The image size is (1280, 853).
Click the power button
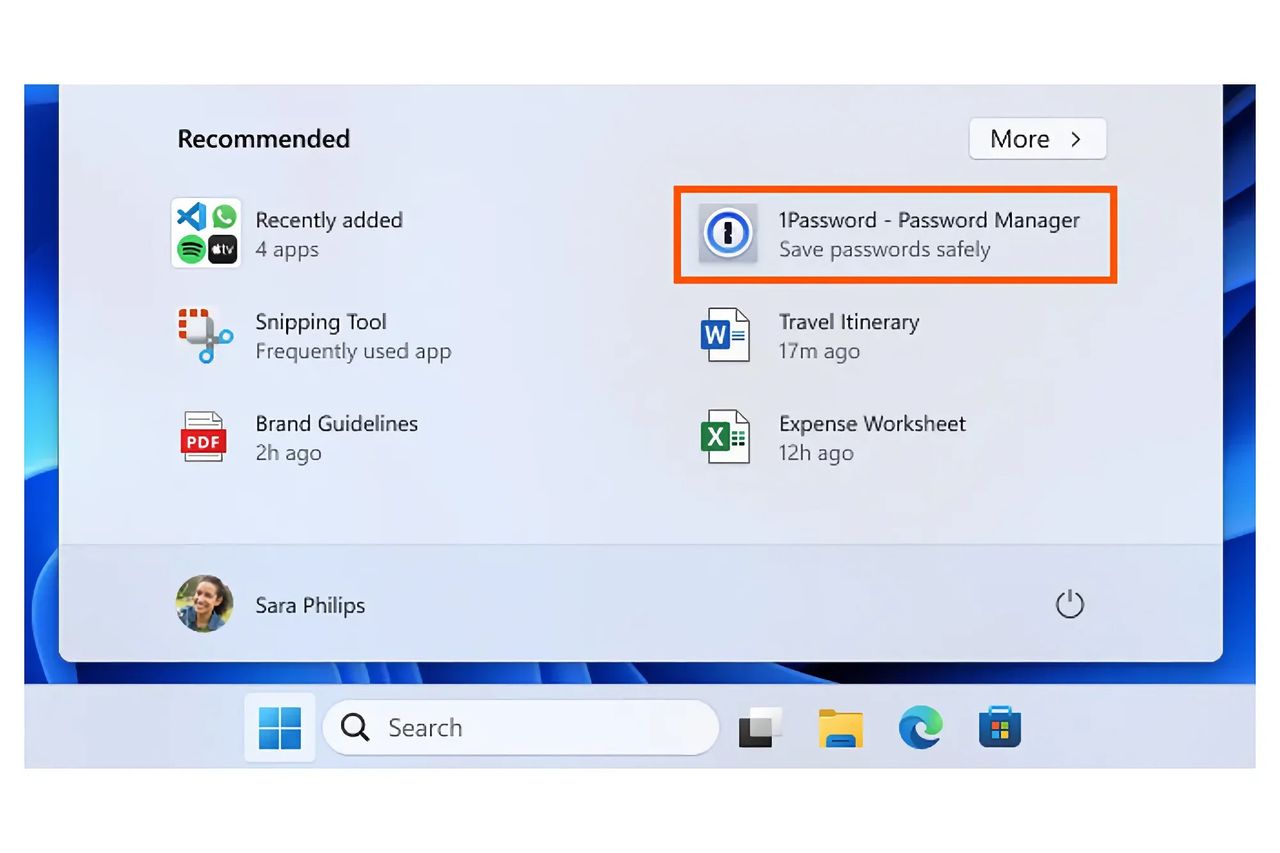[1069, 604]
